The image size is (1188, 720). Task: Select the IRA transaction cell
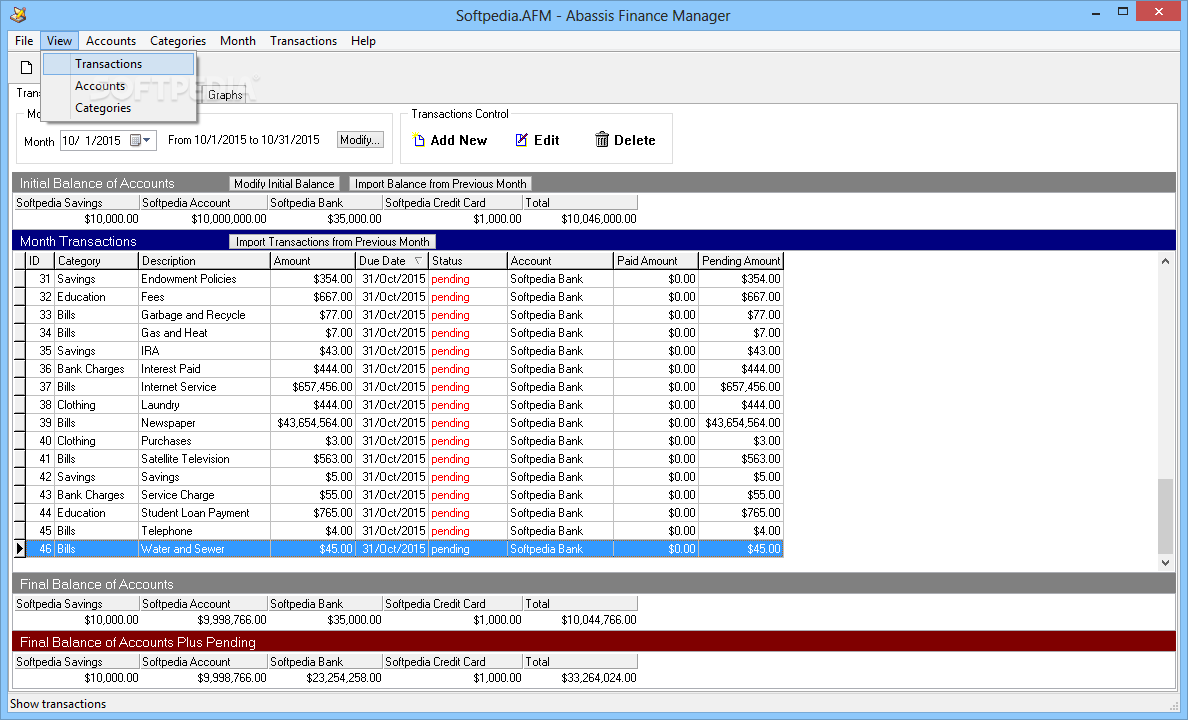coord(205,351)
